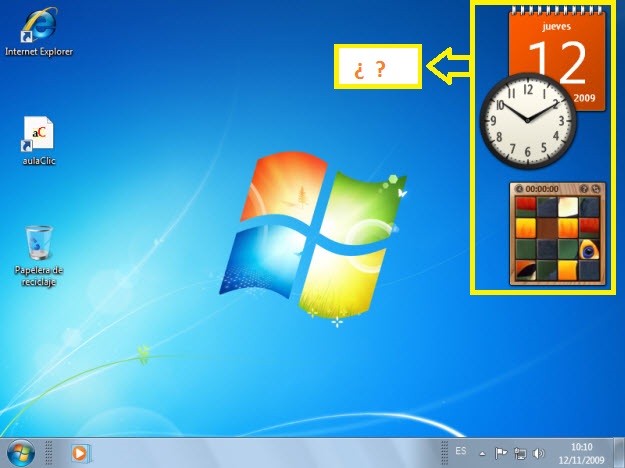The height and width of the screenshot is (468, 625).
Task: Open the network status tray icon
Action: (520, 453)
